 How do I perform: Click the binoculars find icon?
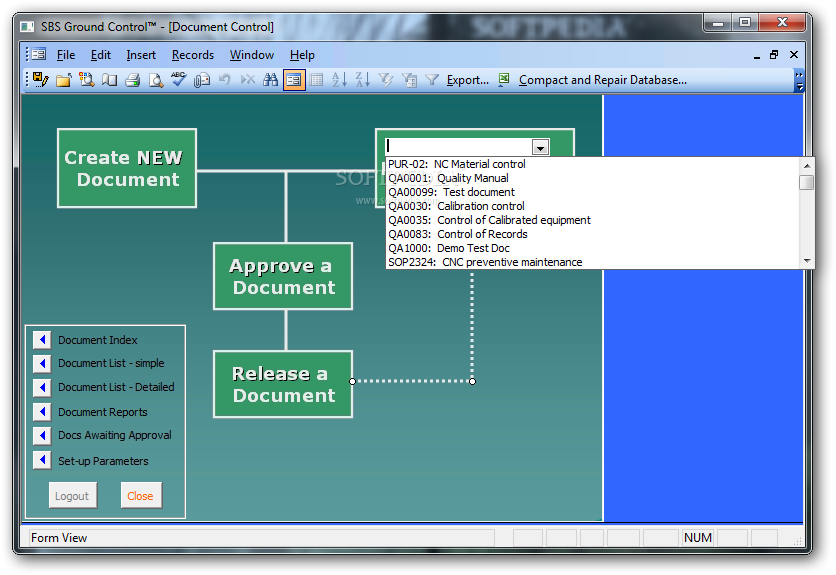(270, 80)
